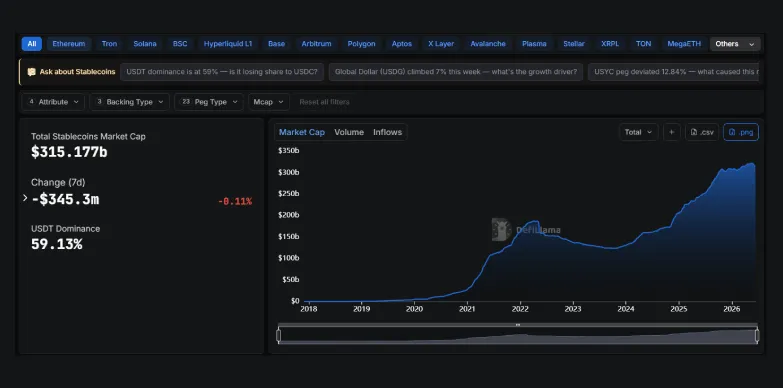Click Reset all filters
783x388 pixels.
click(x=325, y=102)
